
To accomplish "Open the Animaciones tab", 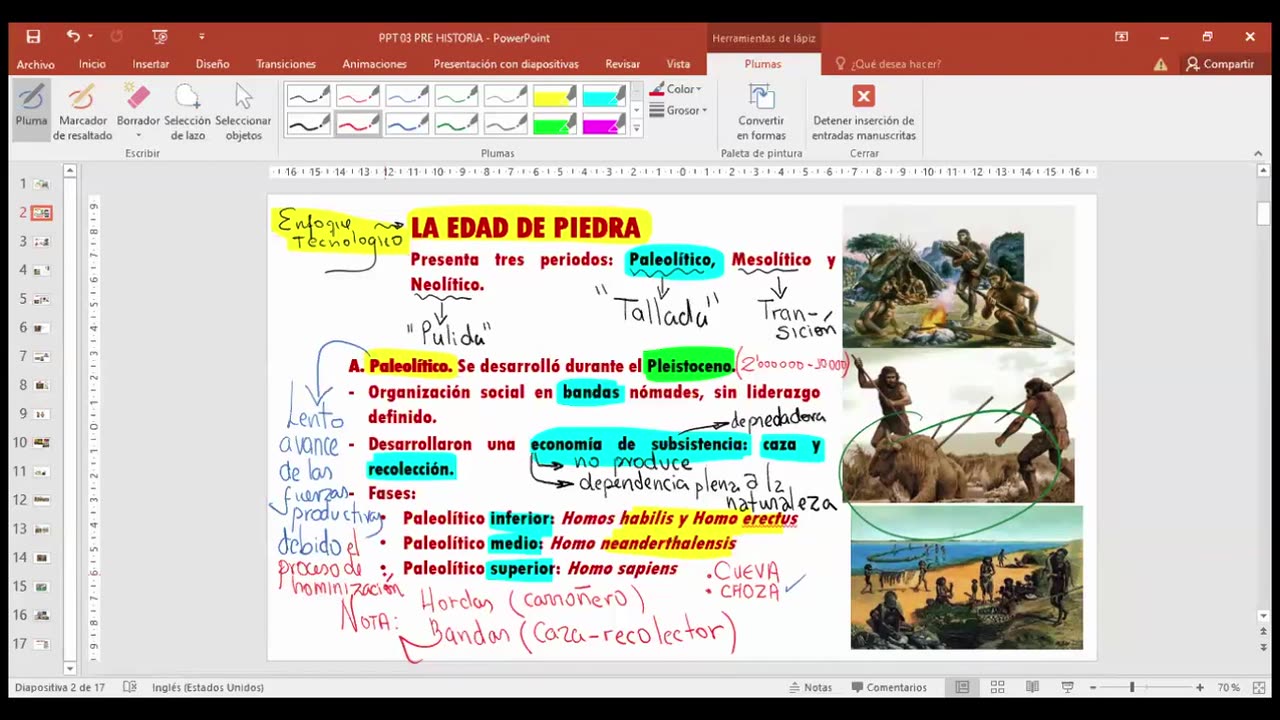I will [375, 64].
